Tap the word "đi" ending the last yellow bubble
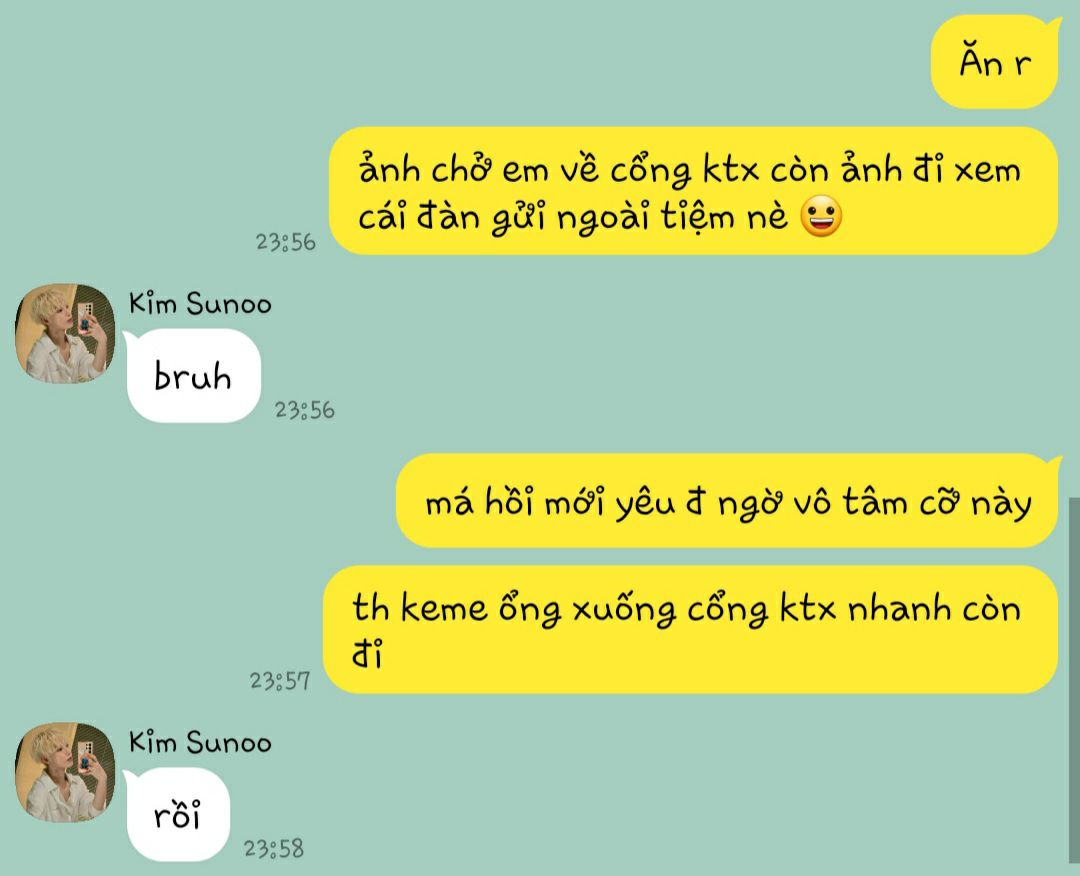 367,654
